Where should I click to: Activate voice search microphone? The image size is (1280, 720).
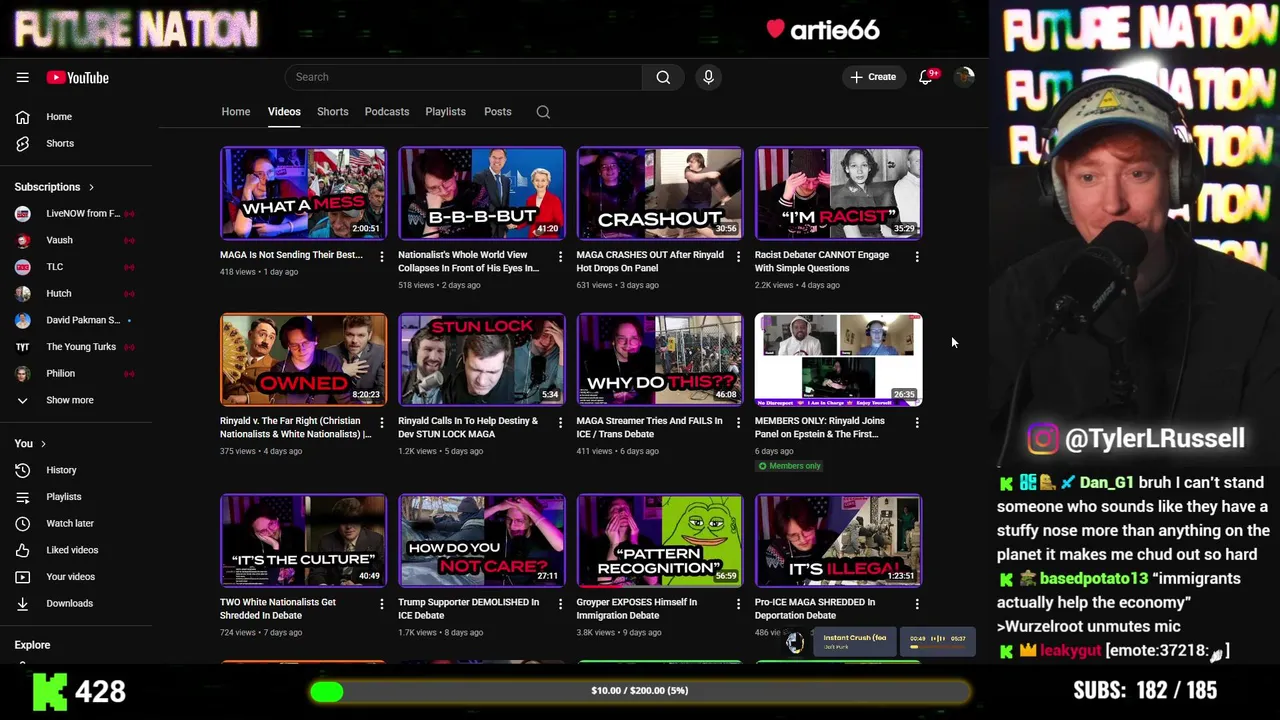pyautogui.click(x=708, y=77)
